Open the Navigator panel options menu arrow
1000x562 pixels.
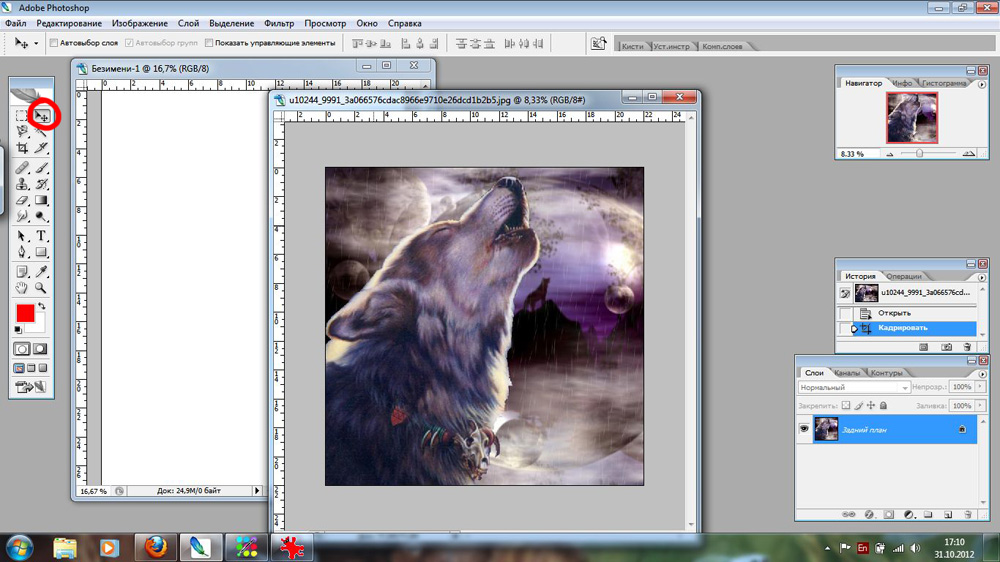pos(982,84)
